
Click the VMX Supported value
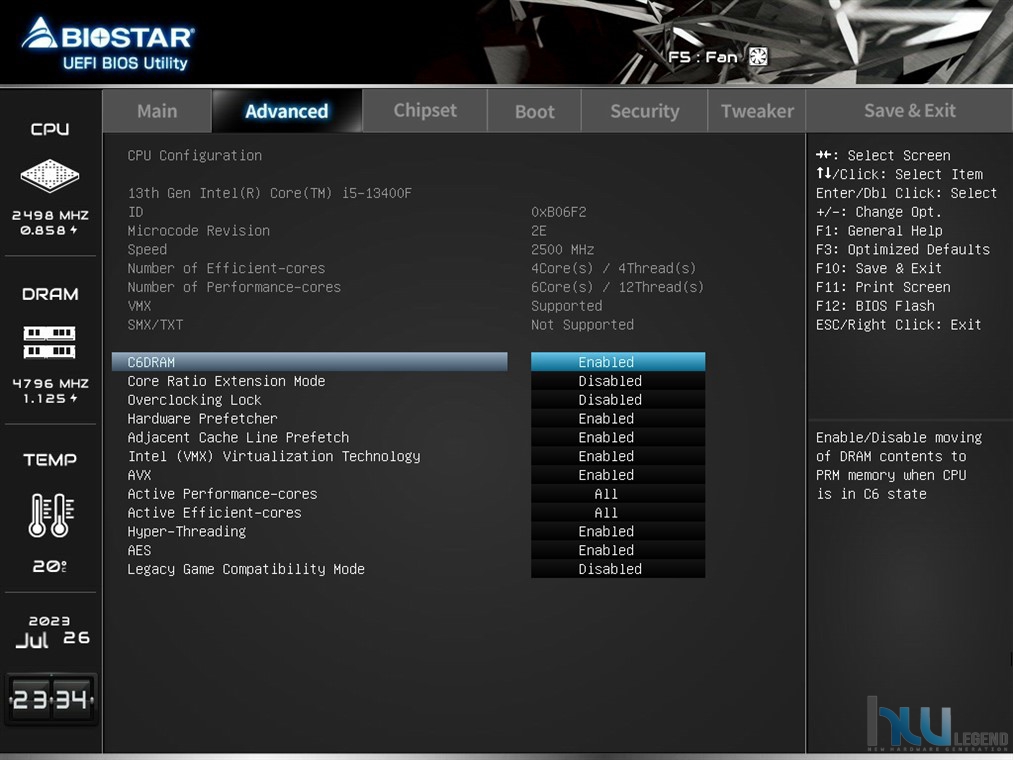(x=567, y=306)
